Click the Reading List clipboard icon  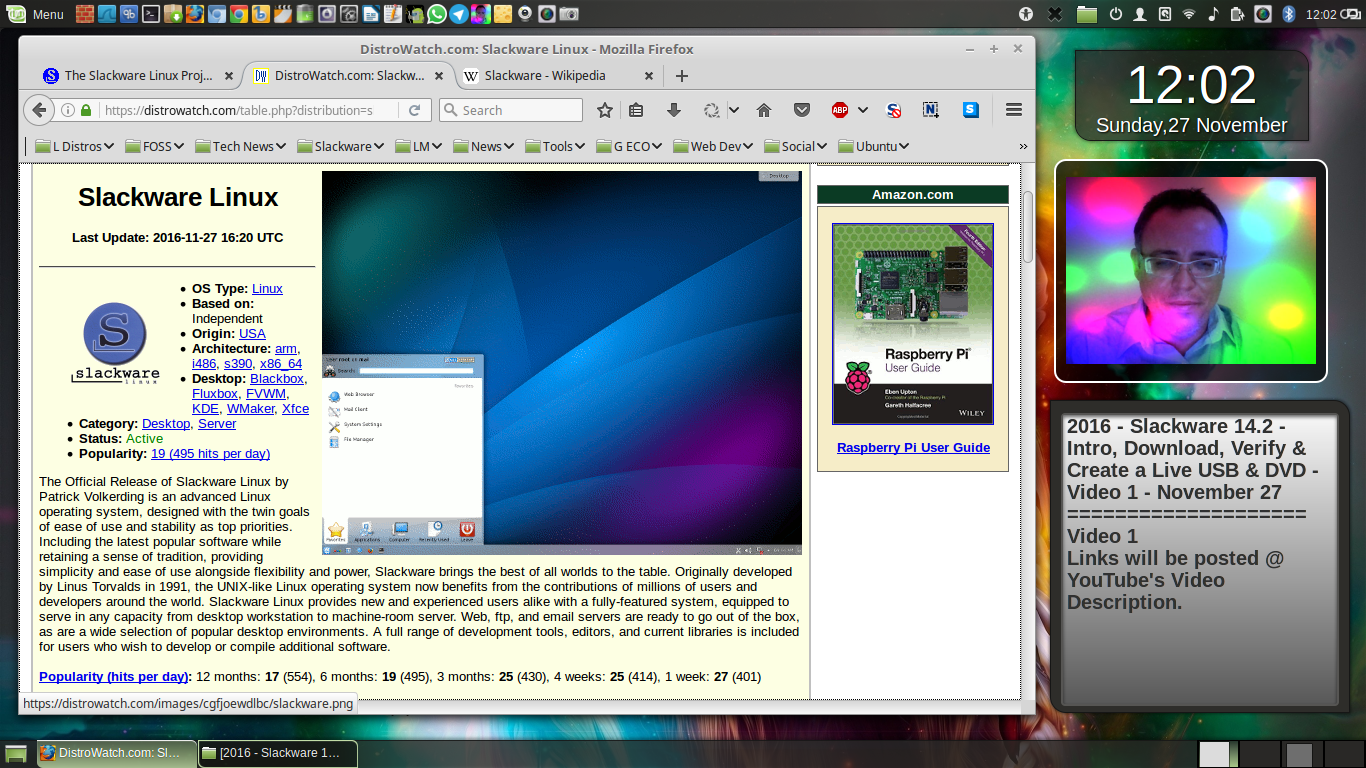coord(636,110)
